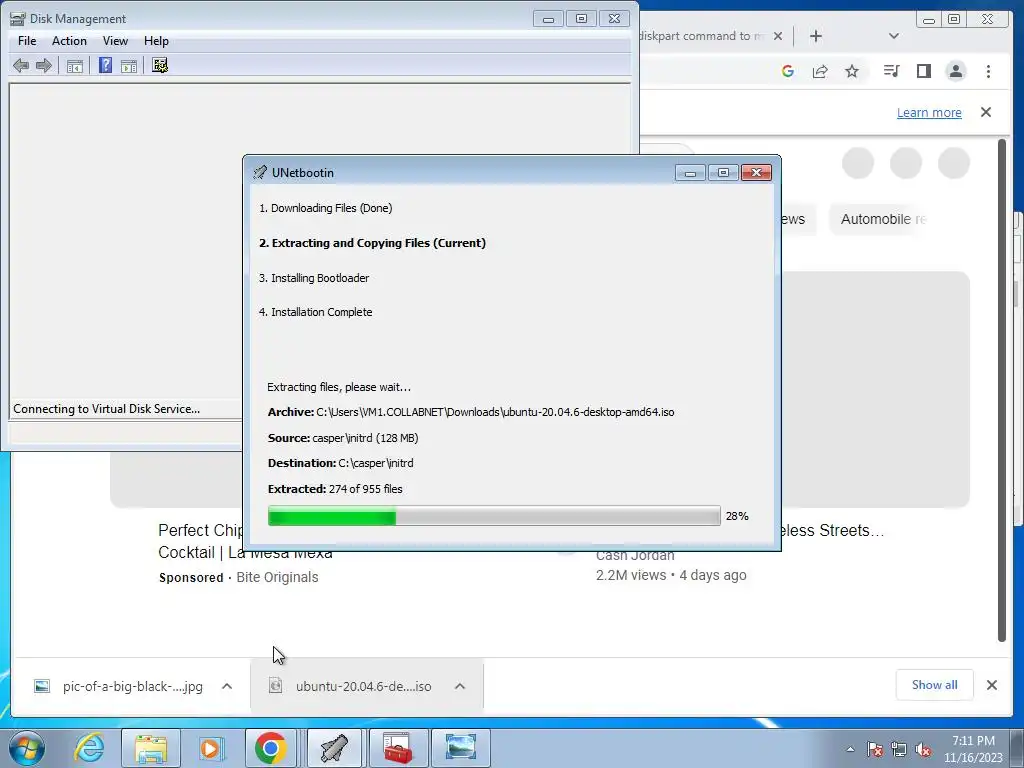Select the Automobile filter chip
Screen dimensions: 1024x768
(x=880, y=219)
